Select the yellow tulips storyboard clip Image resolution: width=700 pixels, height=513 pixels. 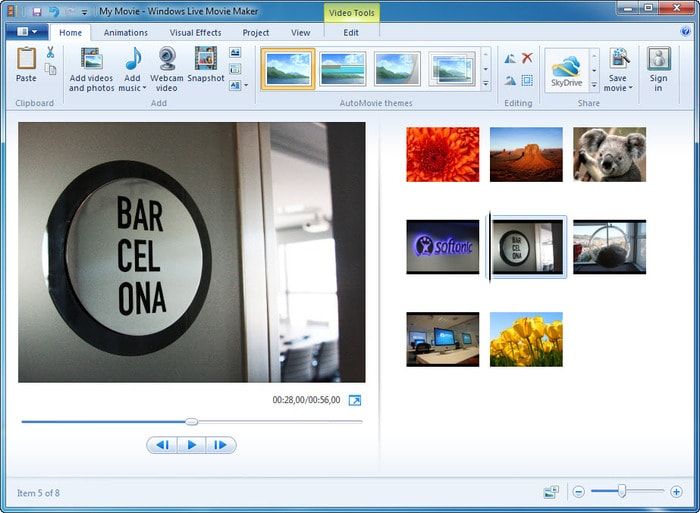pyautogui.click(x=526, y=339)
